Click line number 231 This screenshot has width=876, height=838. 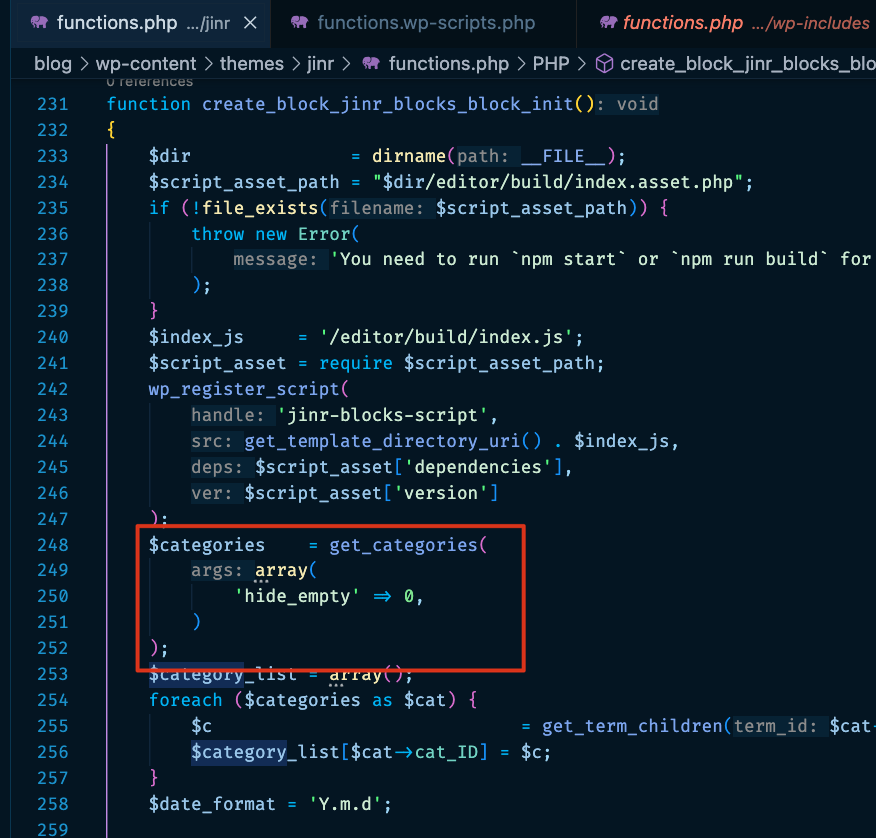pyautogui.click(x=53, y=104)
